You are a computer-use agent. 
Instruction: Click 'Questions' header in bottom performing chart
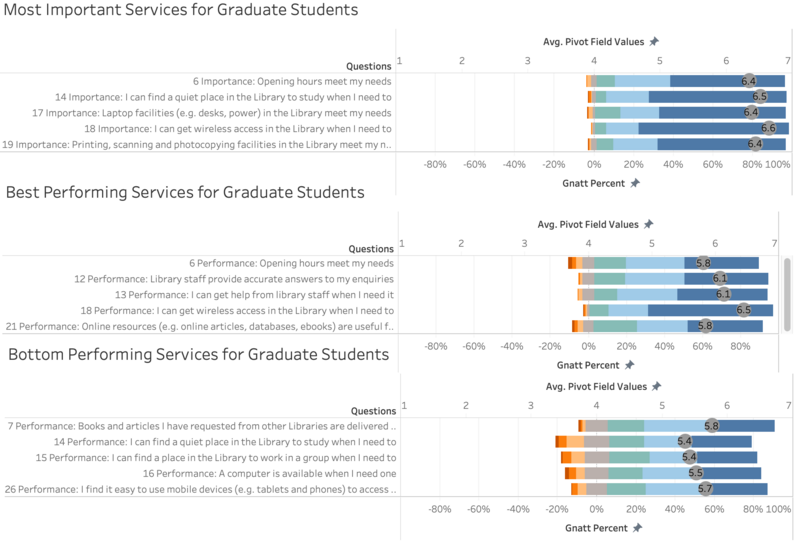(x=373, y=411)
